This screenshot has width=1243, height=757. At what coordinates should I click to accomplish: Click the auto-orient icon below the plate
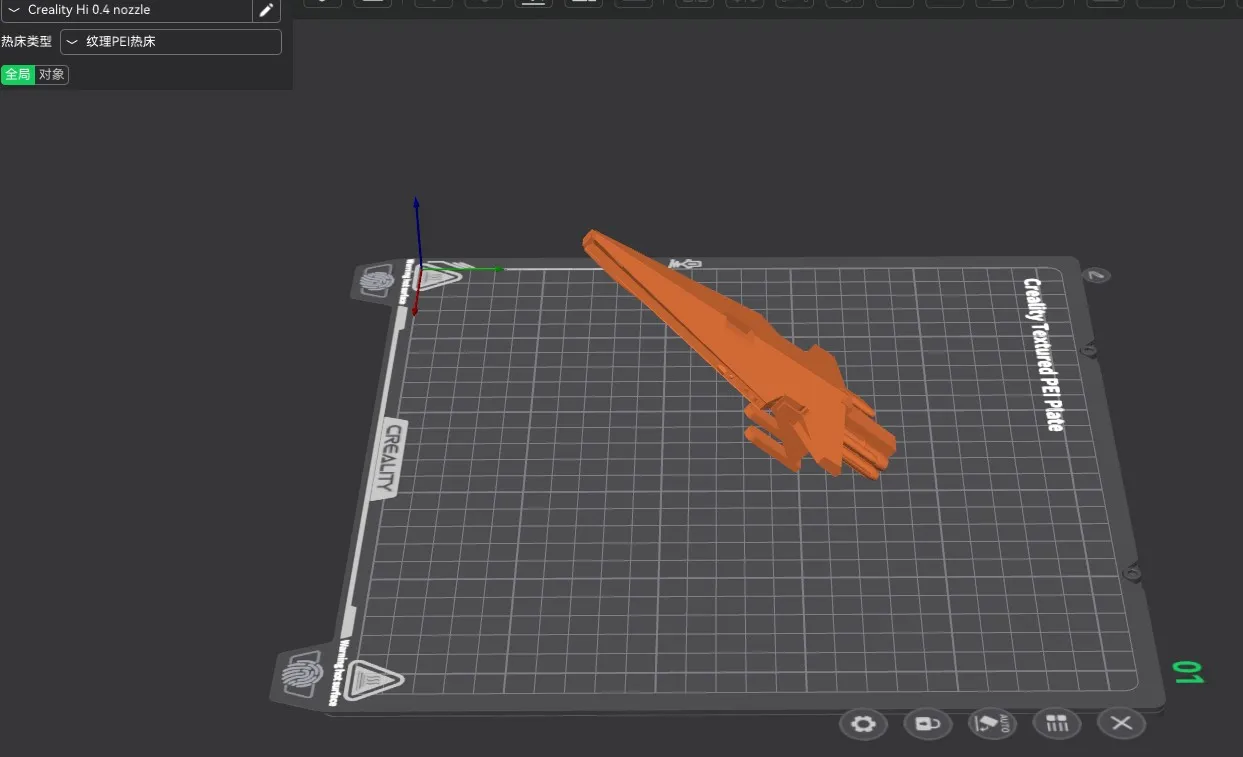[x=992, y=724]
